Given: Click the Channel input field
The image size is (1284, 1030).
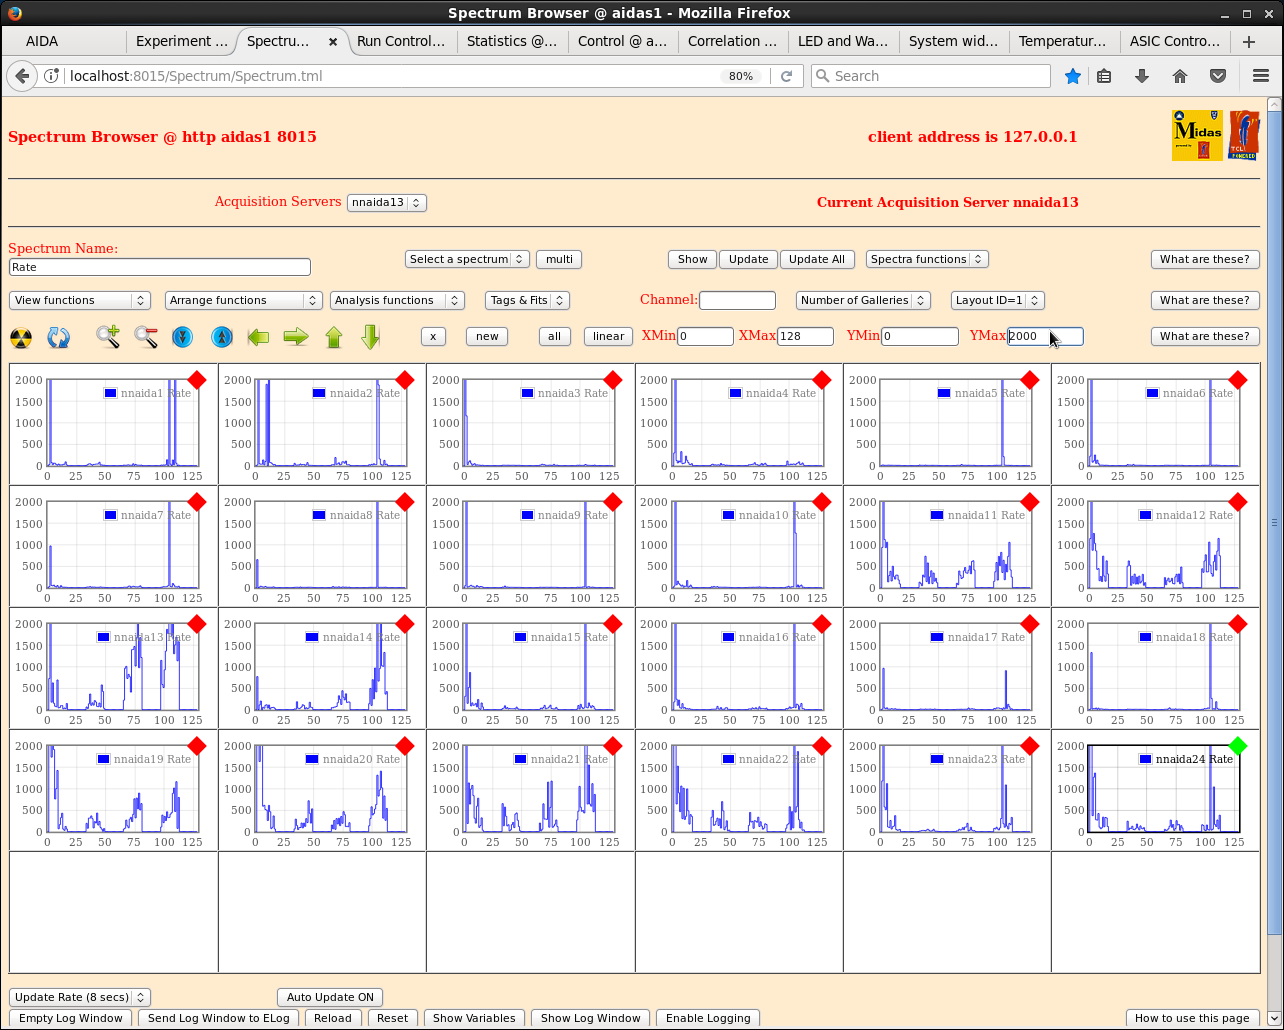Looking at the screenshot, I should point(737,300).
